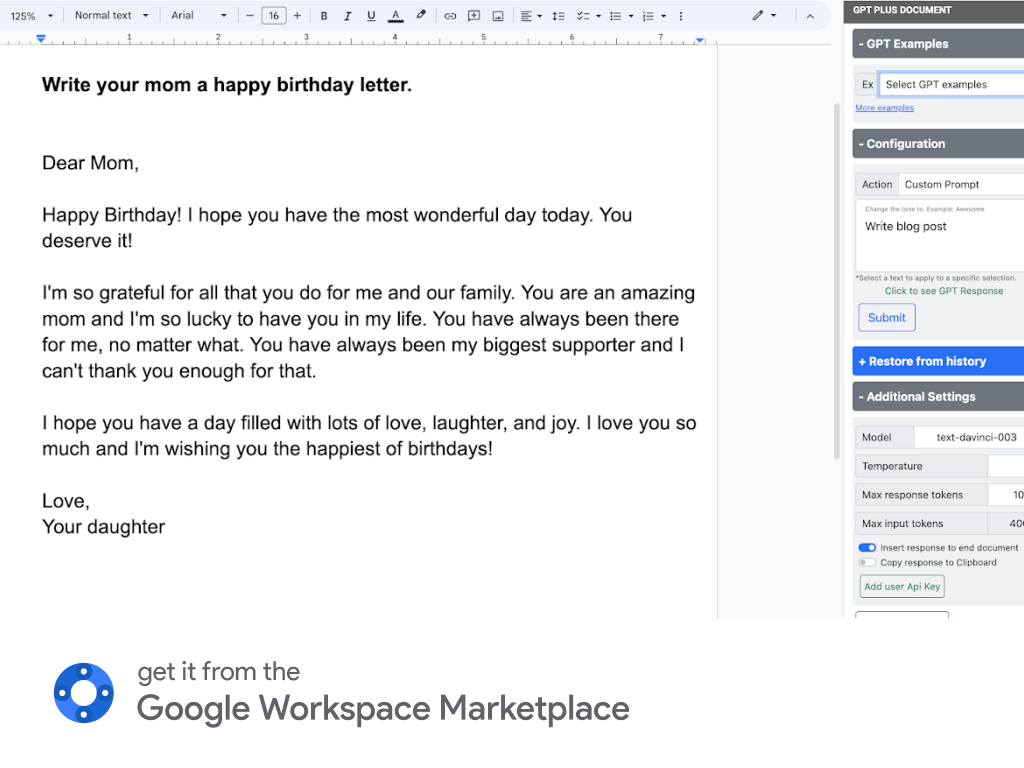Insert a link using the link icon
Viewport: 1024px width, 768px height.
tap(449, 15)
